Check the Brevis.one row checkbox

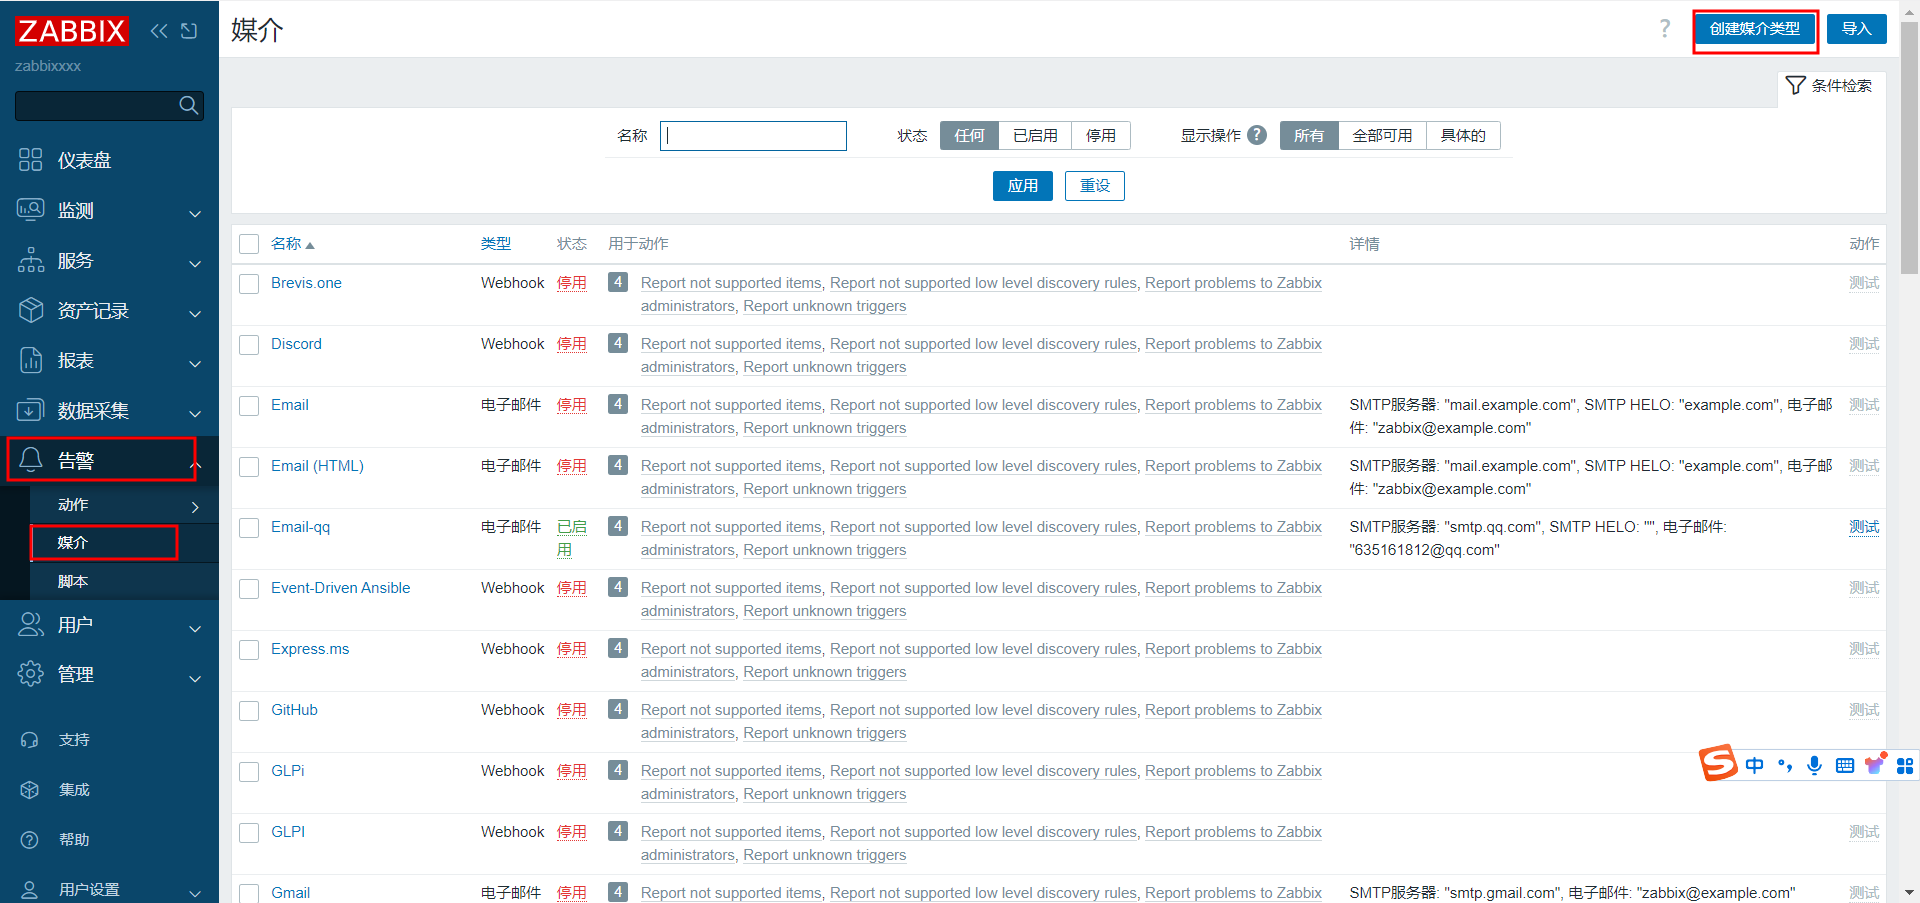(249, 284)
